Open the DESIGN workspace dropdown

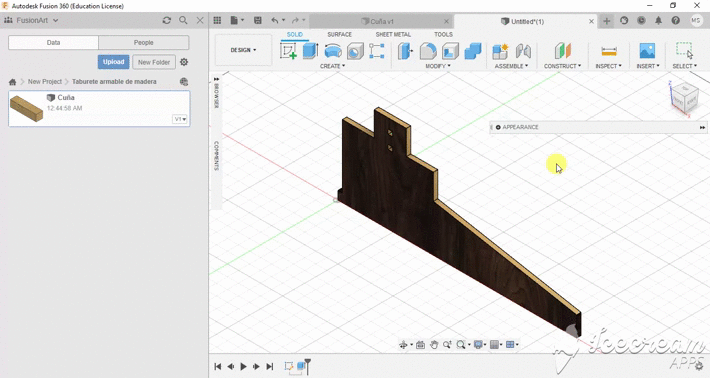(243, 50)
